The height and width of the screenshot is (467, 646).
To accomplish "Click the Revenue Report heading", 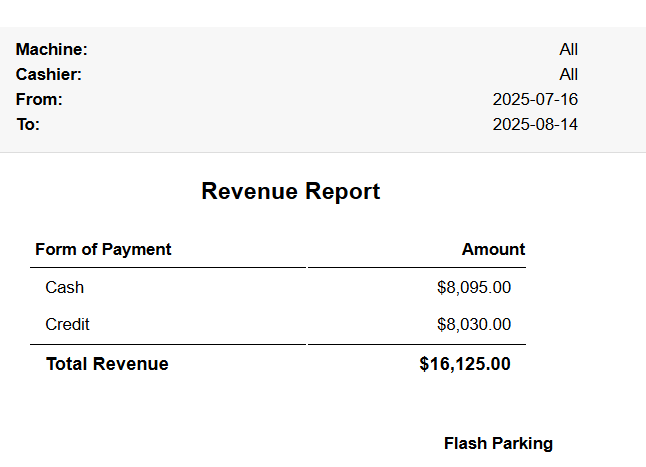I will tap(290, 191).
